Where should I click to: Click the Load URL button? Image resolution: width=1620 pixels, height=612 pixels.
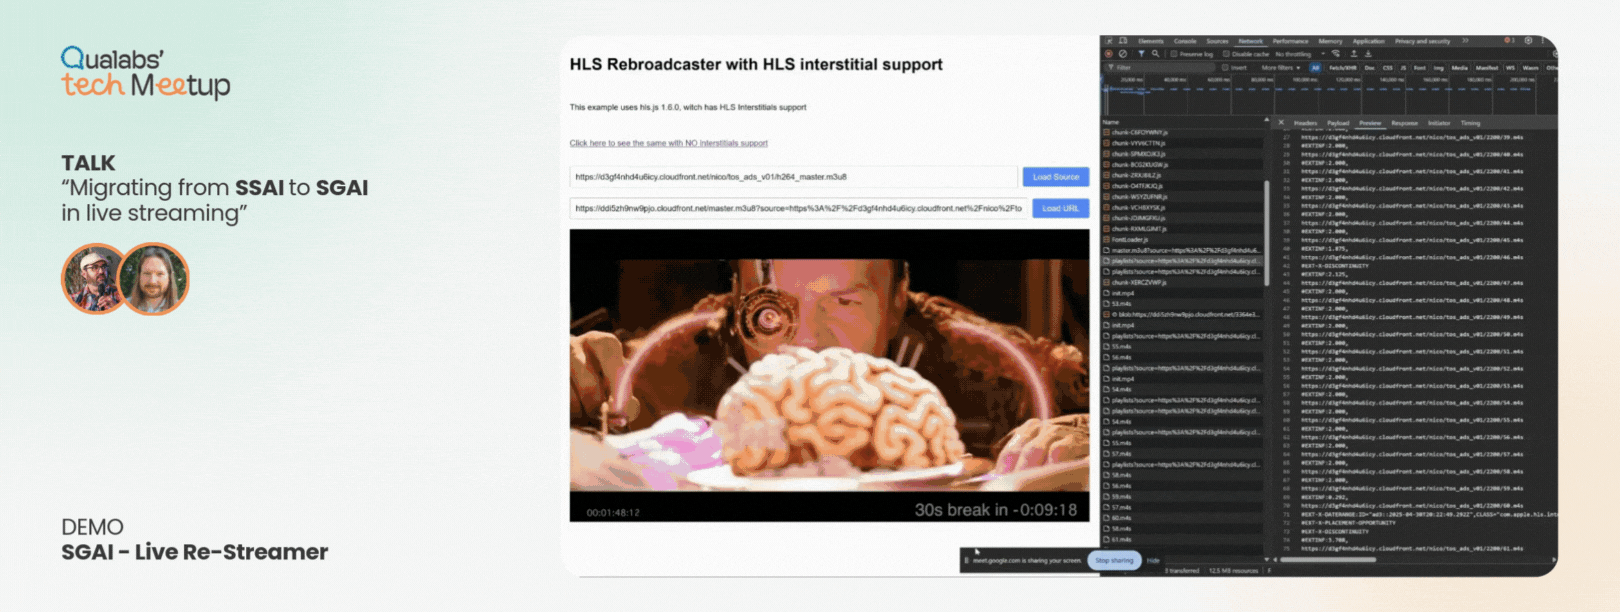pos(1060,208)
